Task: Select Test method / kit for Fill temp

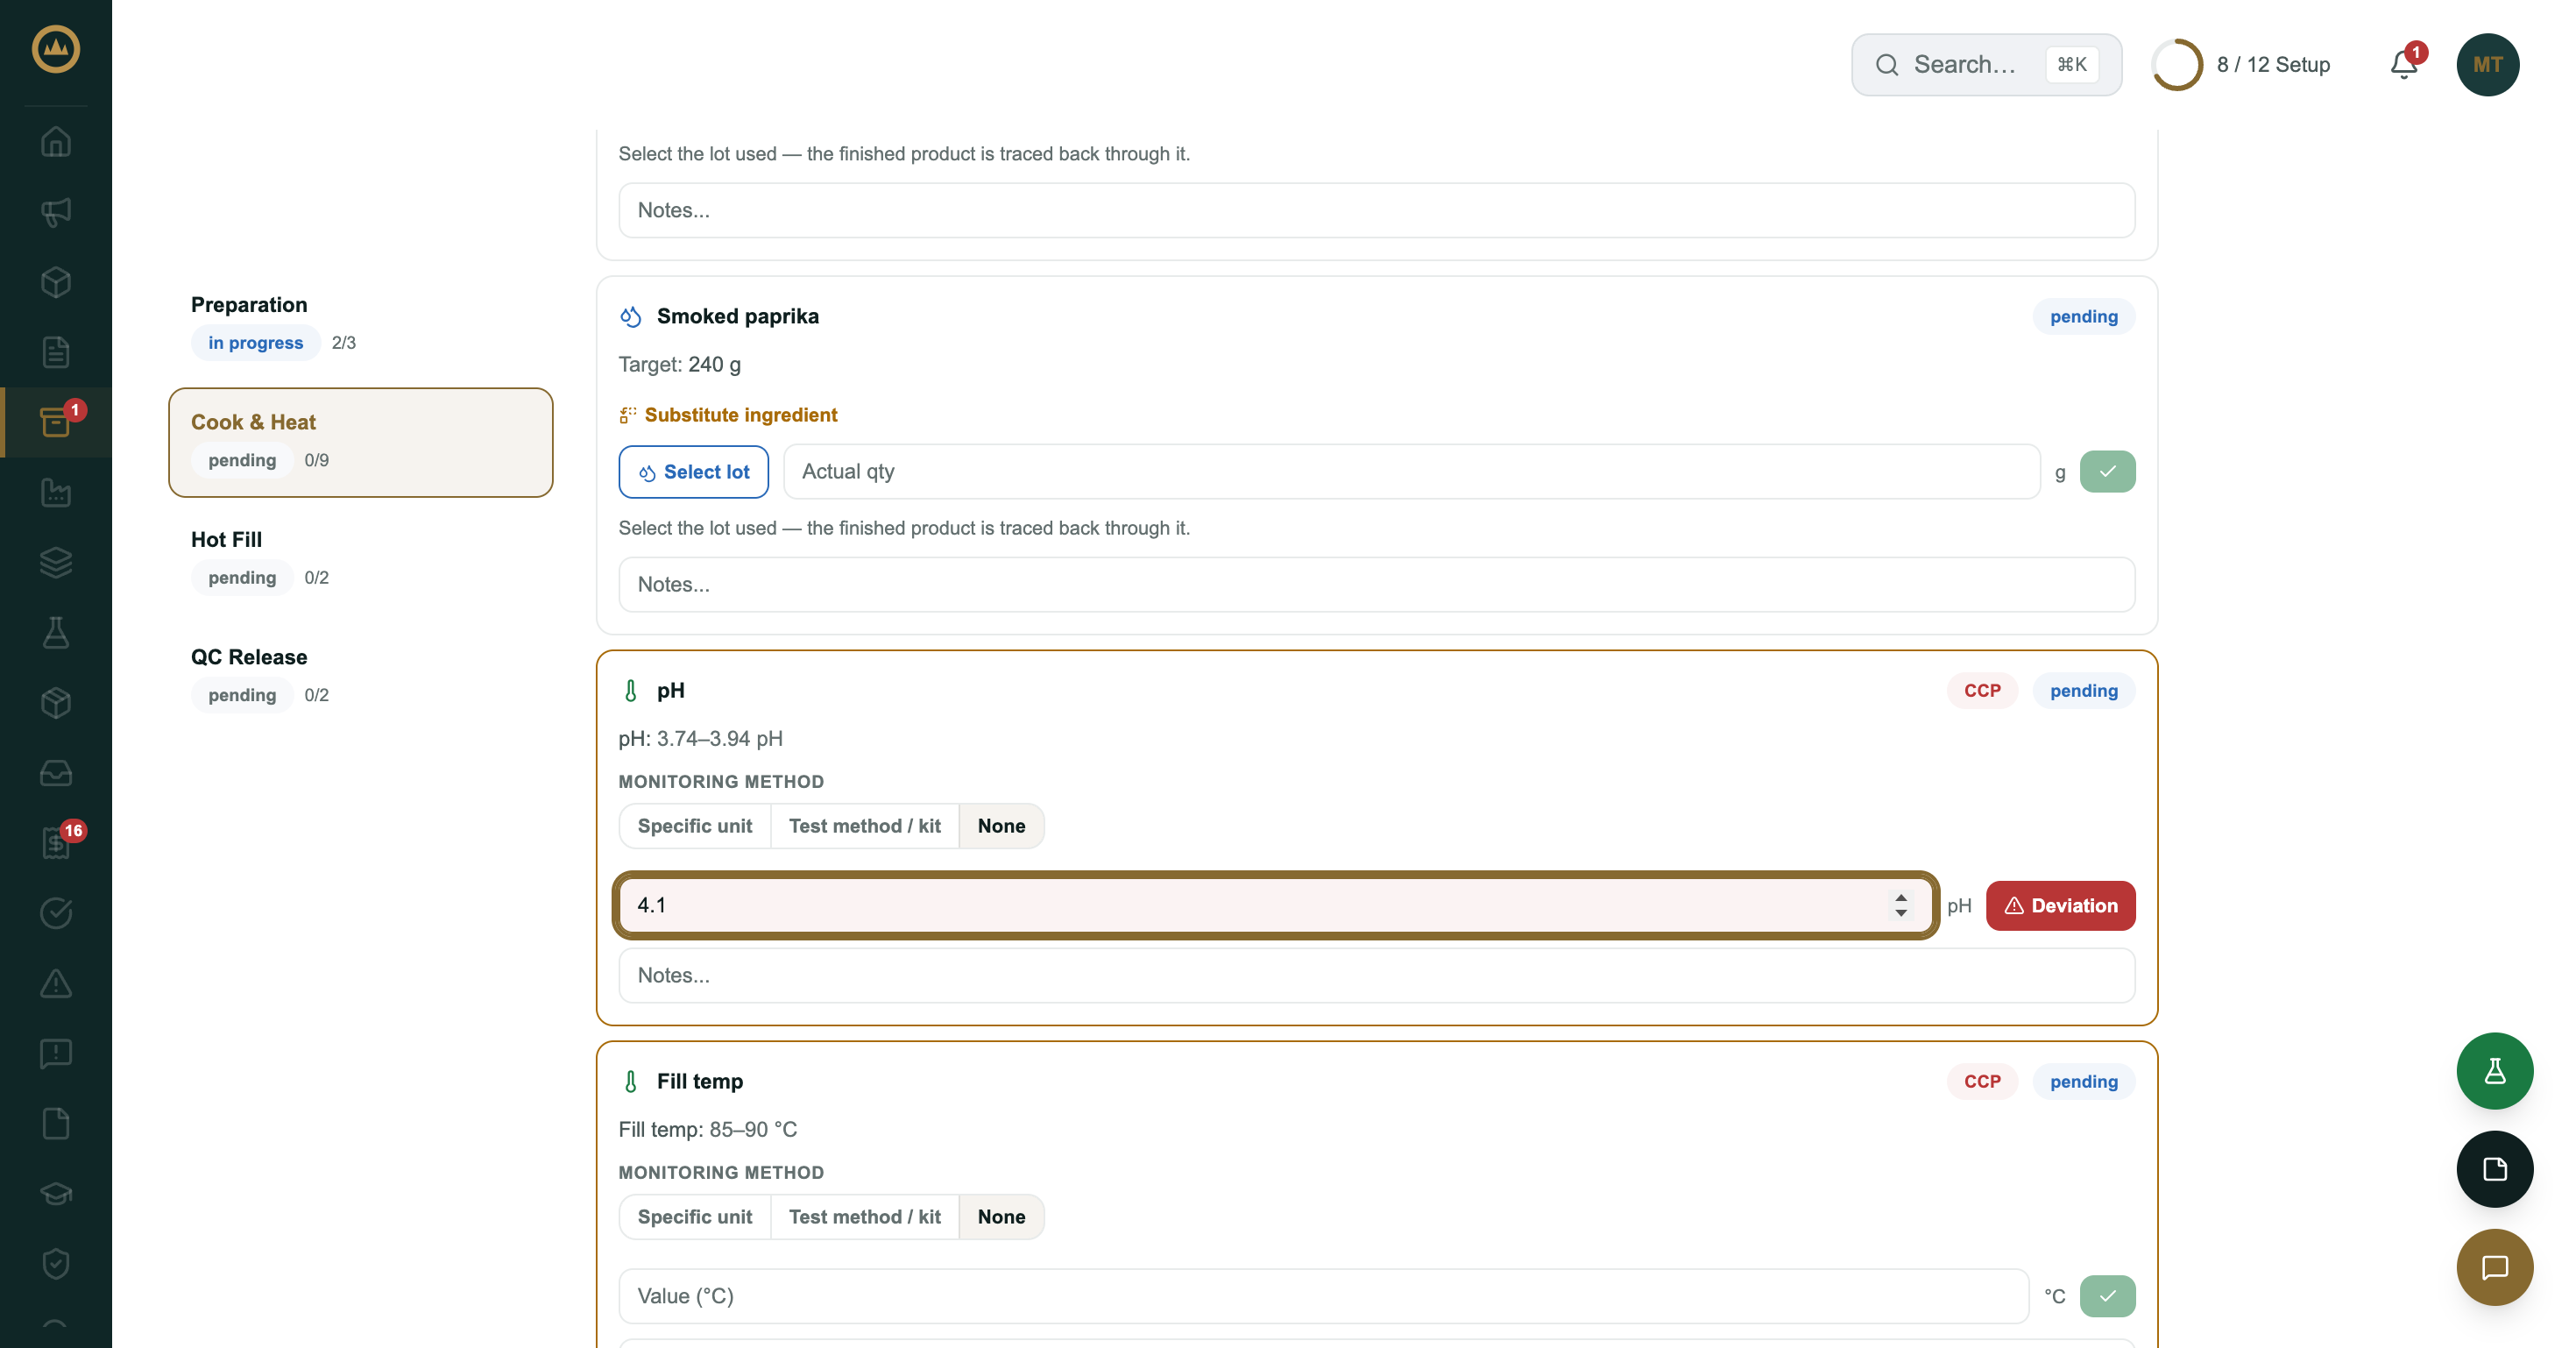Action: [x=864, y=1217]
